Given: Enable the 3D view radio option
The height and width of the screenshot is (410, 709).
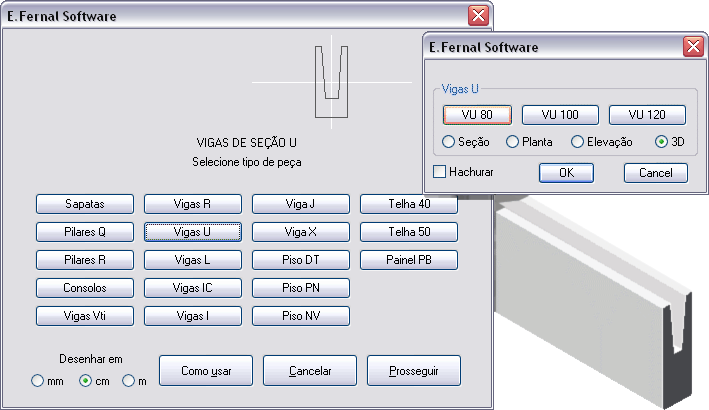Looking at the screenshot, I should tap(661, 142).
